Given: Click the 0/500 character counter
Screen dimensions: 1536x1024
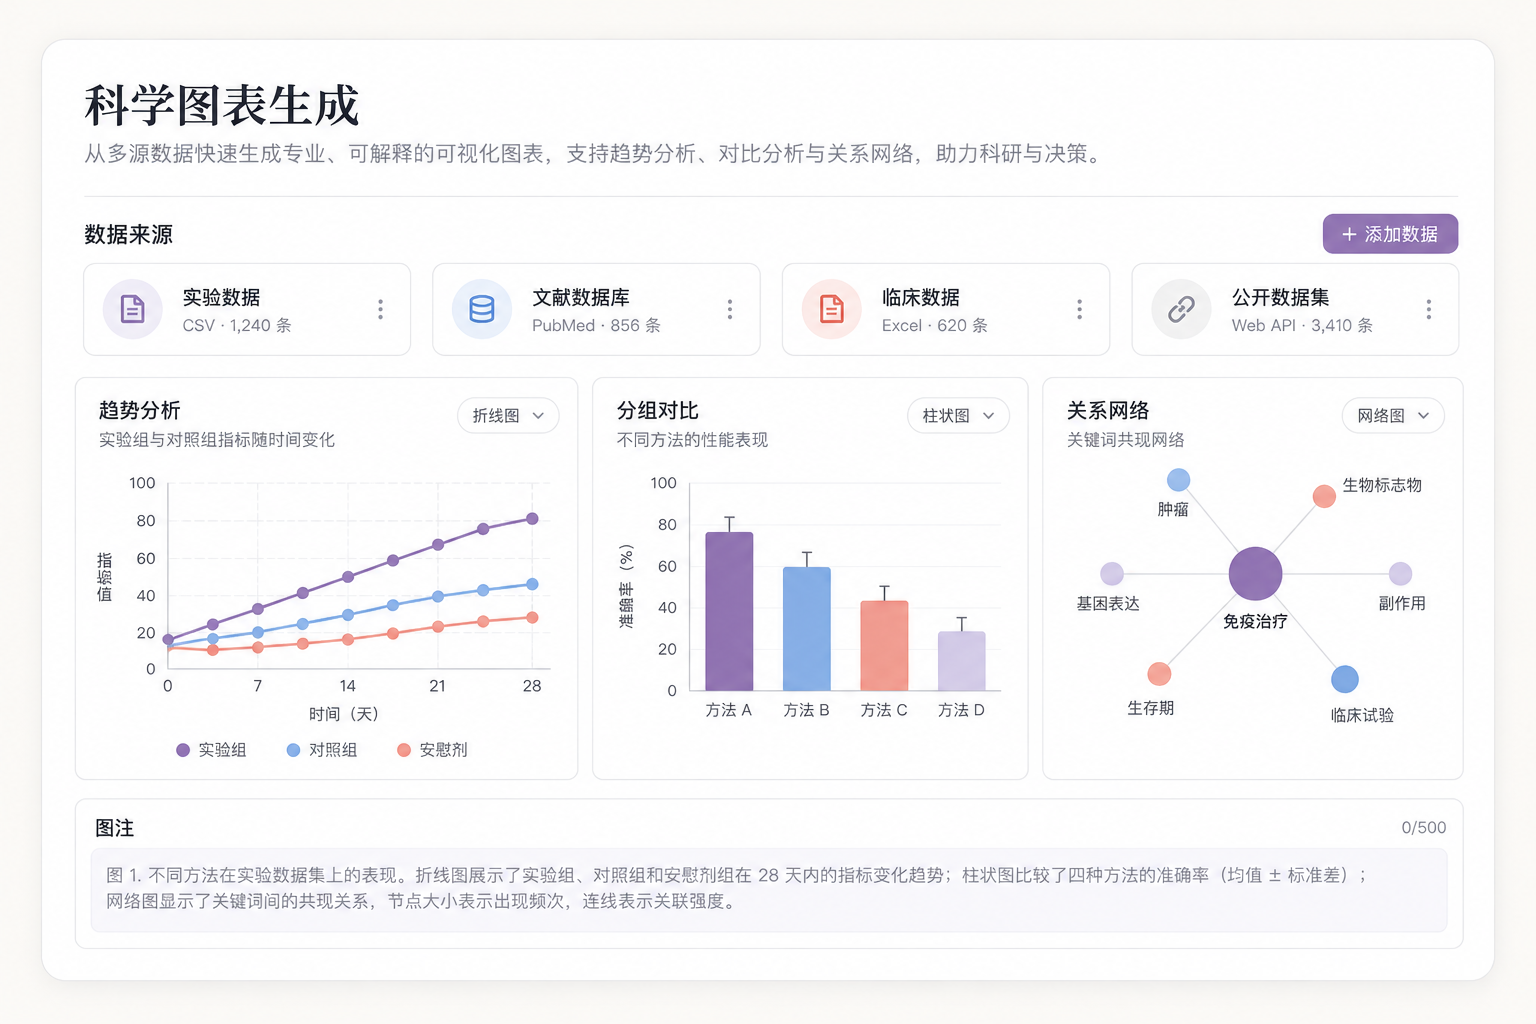Looking at the screenshot, I should point(1424,827).
